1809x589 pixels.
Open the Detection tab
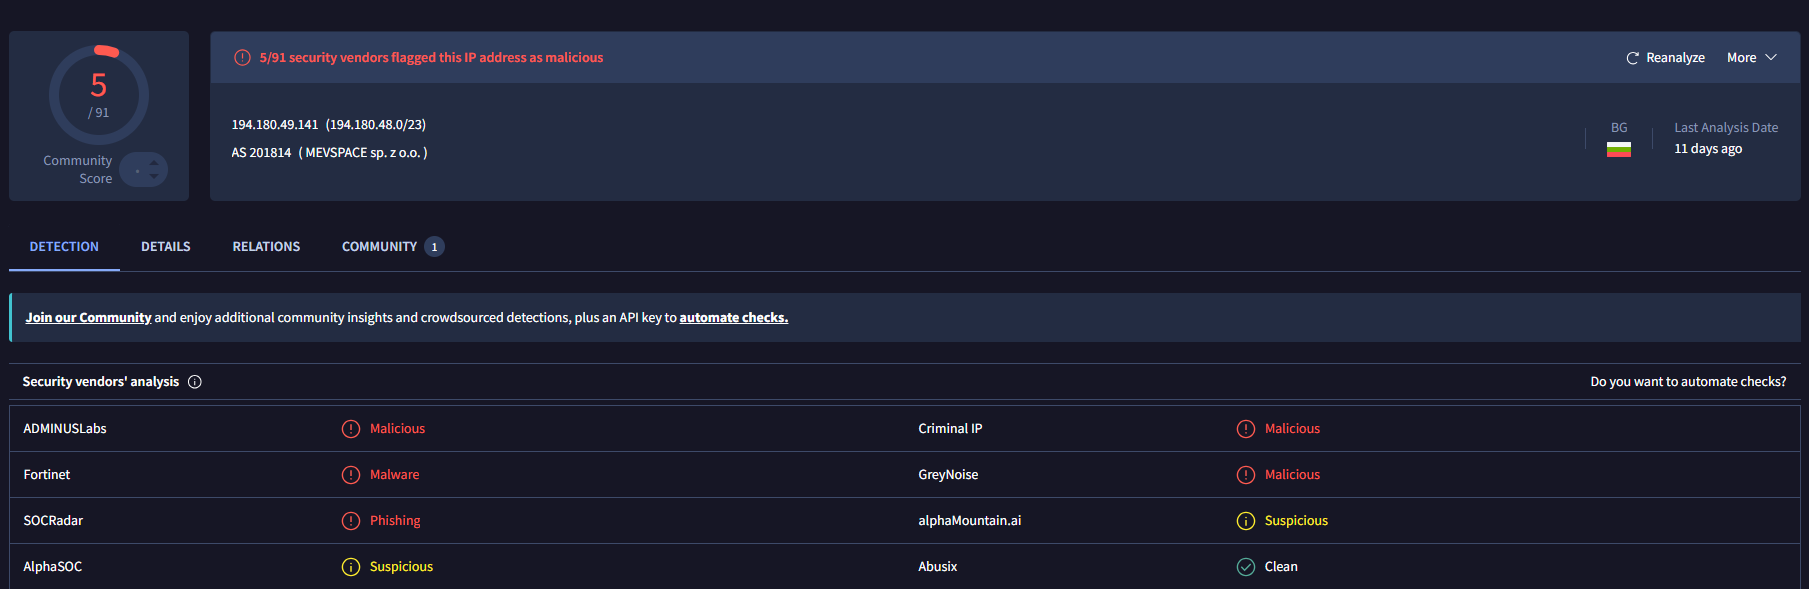coord(64,247)
